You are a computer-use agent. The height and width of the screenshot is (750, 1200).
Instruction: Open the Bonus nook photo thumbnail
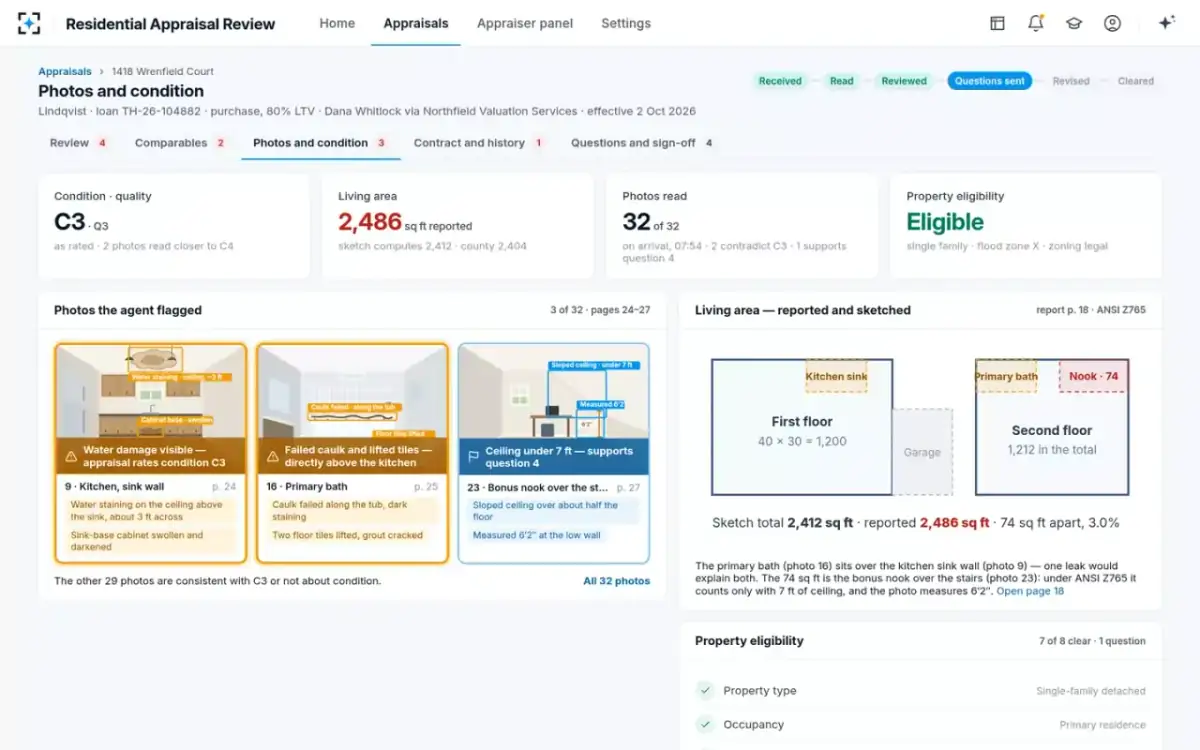554,409
